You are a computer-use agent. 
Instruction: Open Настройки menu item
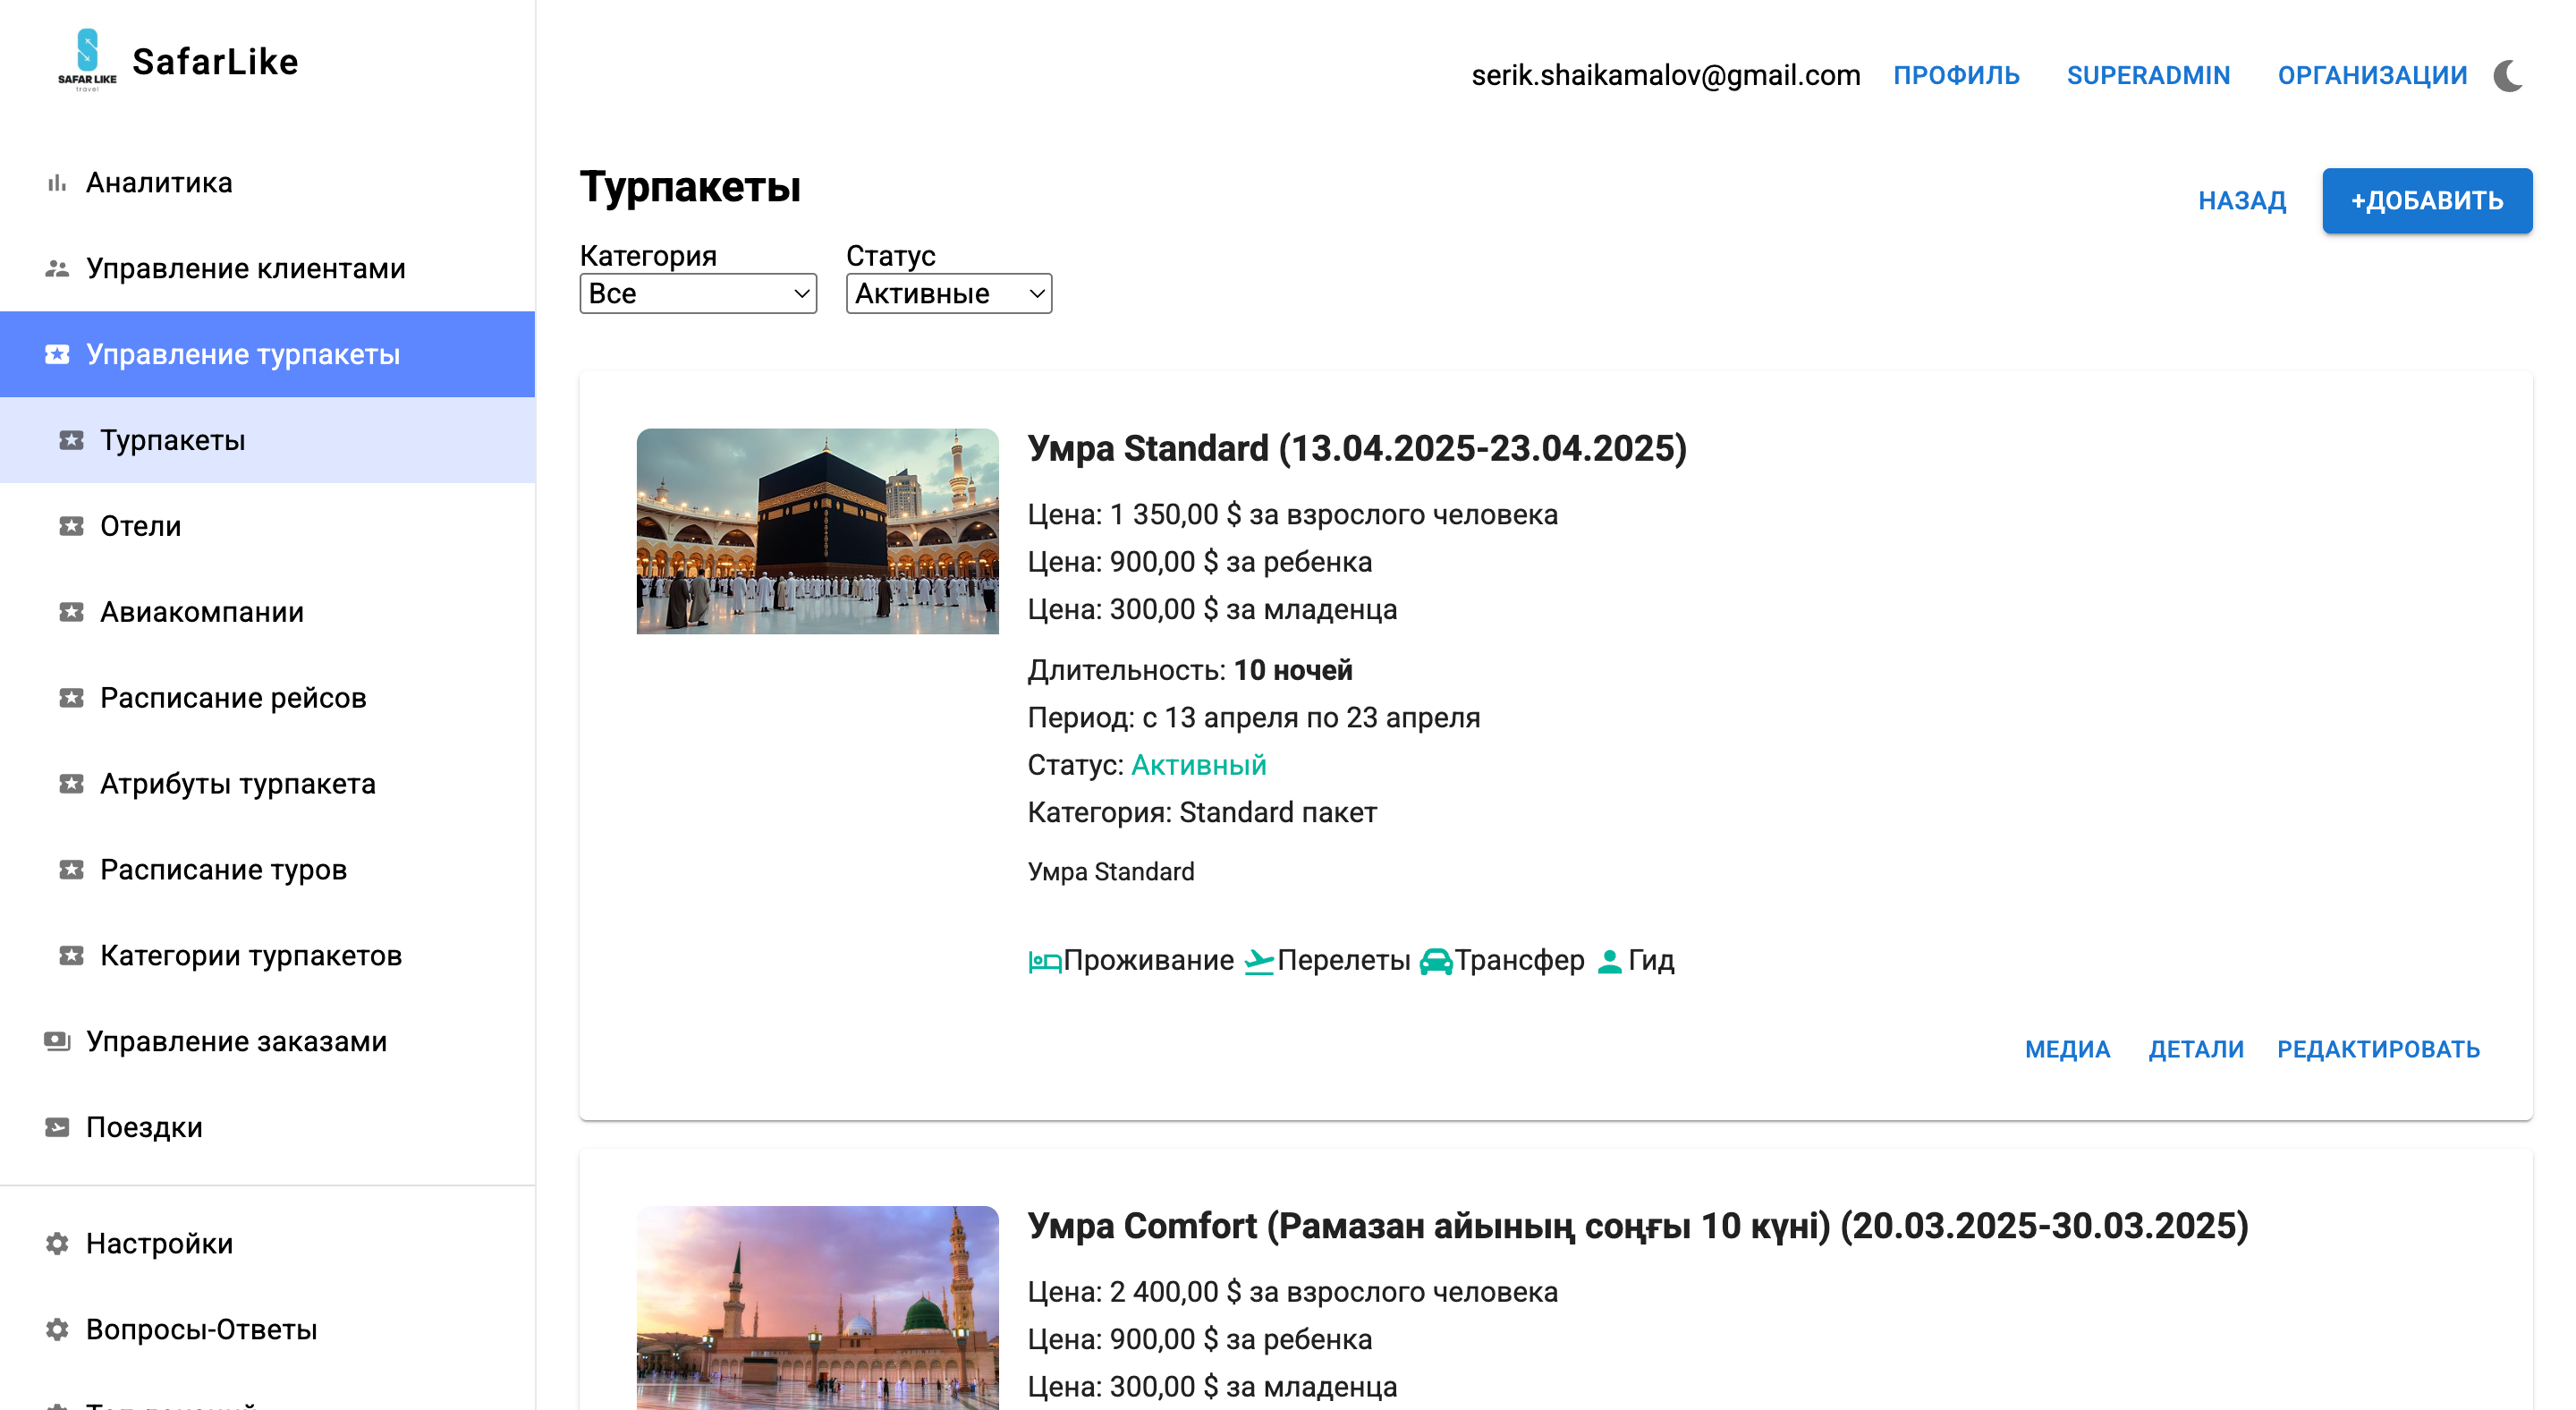click(x=267, y=1245)
